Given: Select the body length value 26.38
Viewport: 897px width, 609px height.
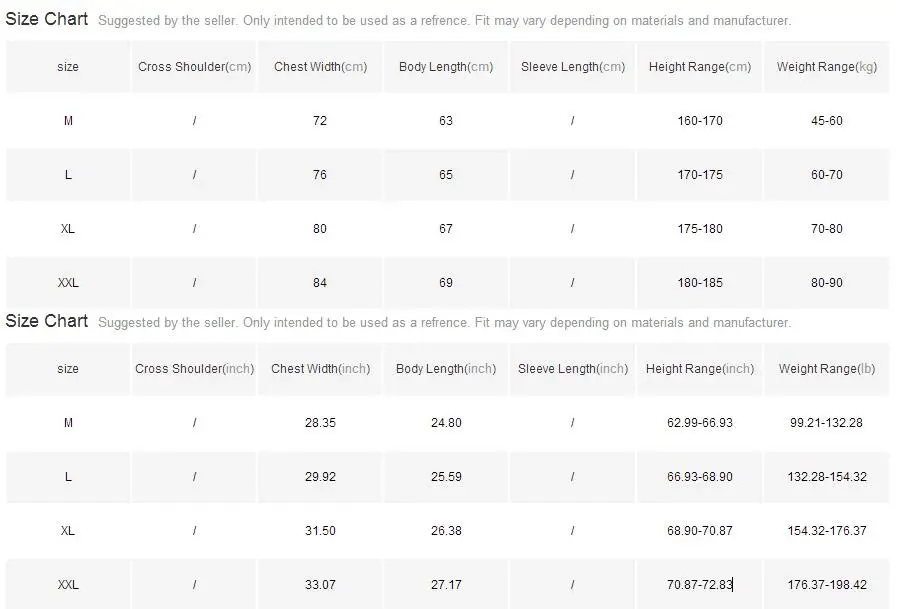Looking at the screenshot, I should coord(446,531).
